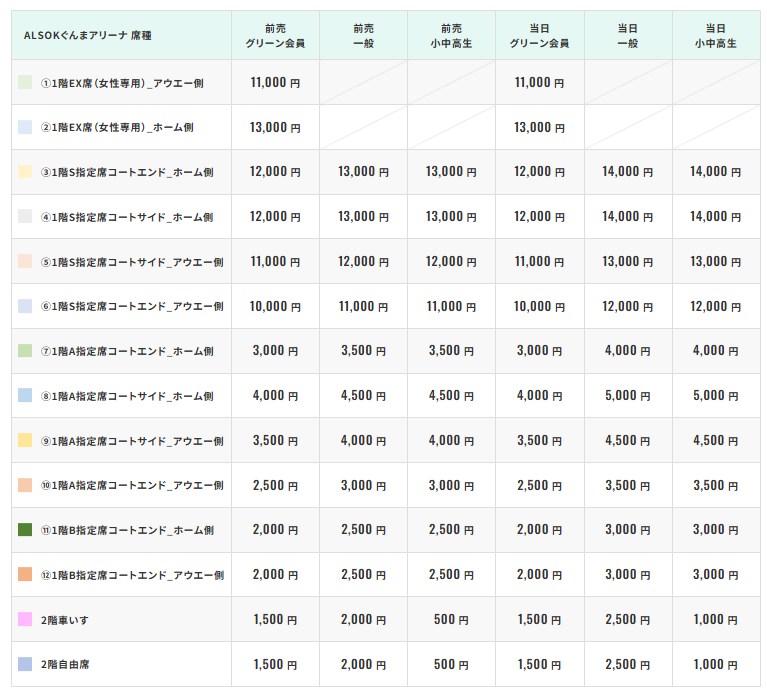Viewport: 767px width, 696px height.
Task: Select row label ⑨1階A指定席コートサイド_アウエー側
Action: point(132,441)
